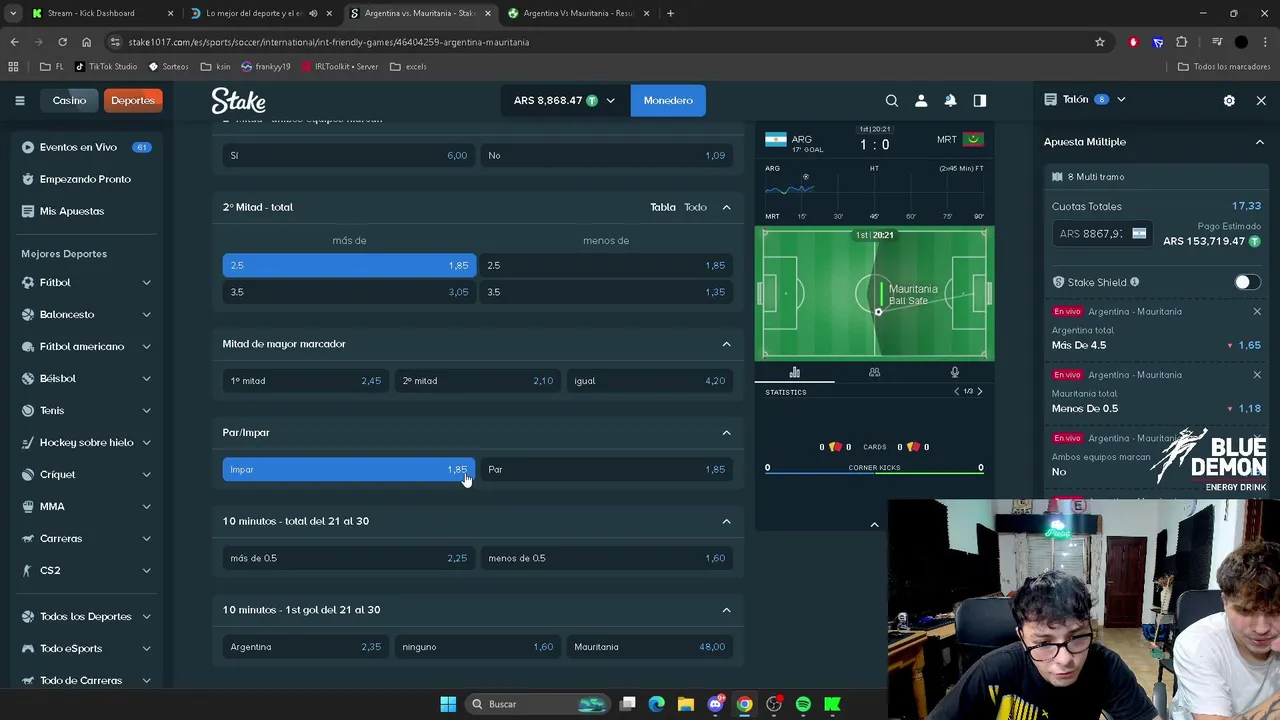The width and height of the screenshot is (1280, 720).
Task: Go to next statistics page arrow
Action: (979, 392)
